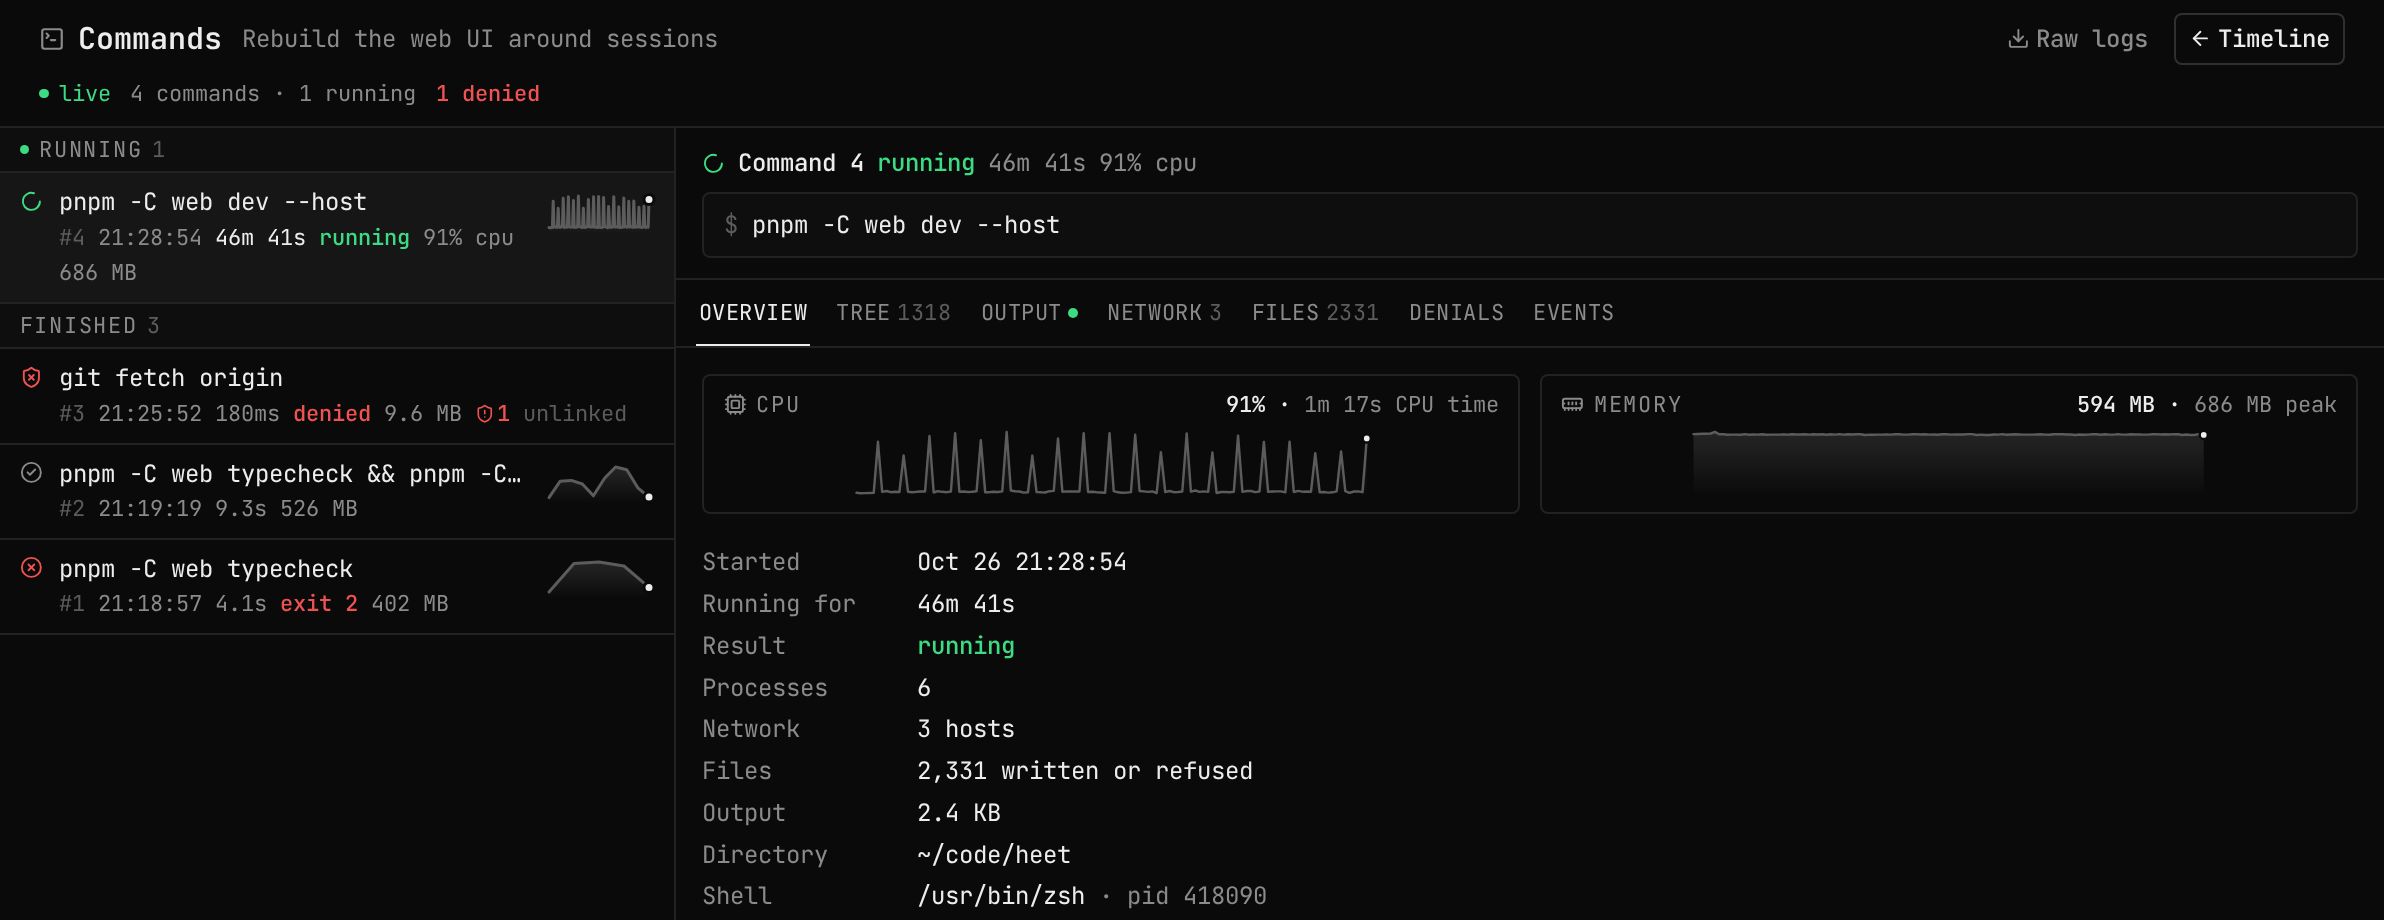Click the Raw logs download icon
Viewport: 2384px width, 920px height.
2018,39
